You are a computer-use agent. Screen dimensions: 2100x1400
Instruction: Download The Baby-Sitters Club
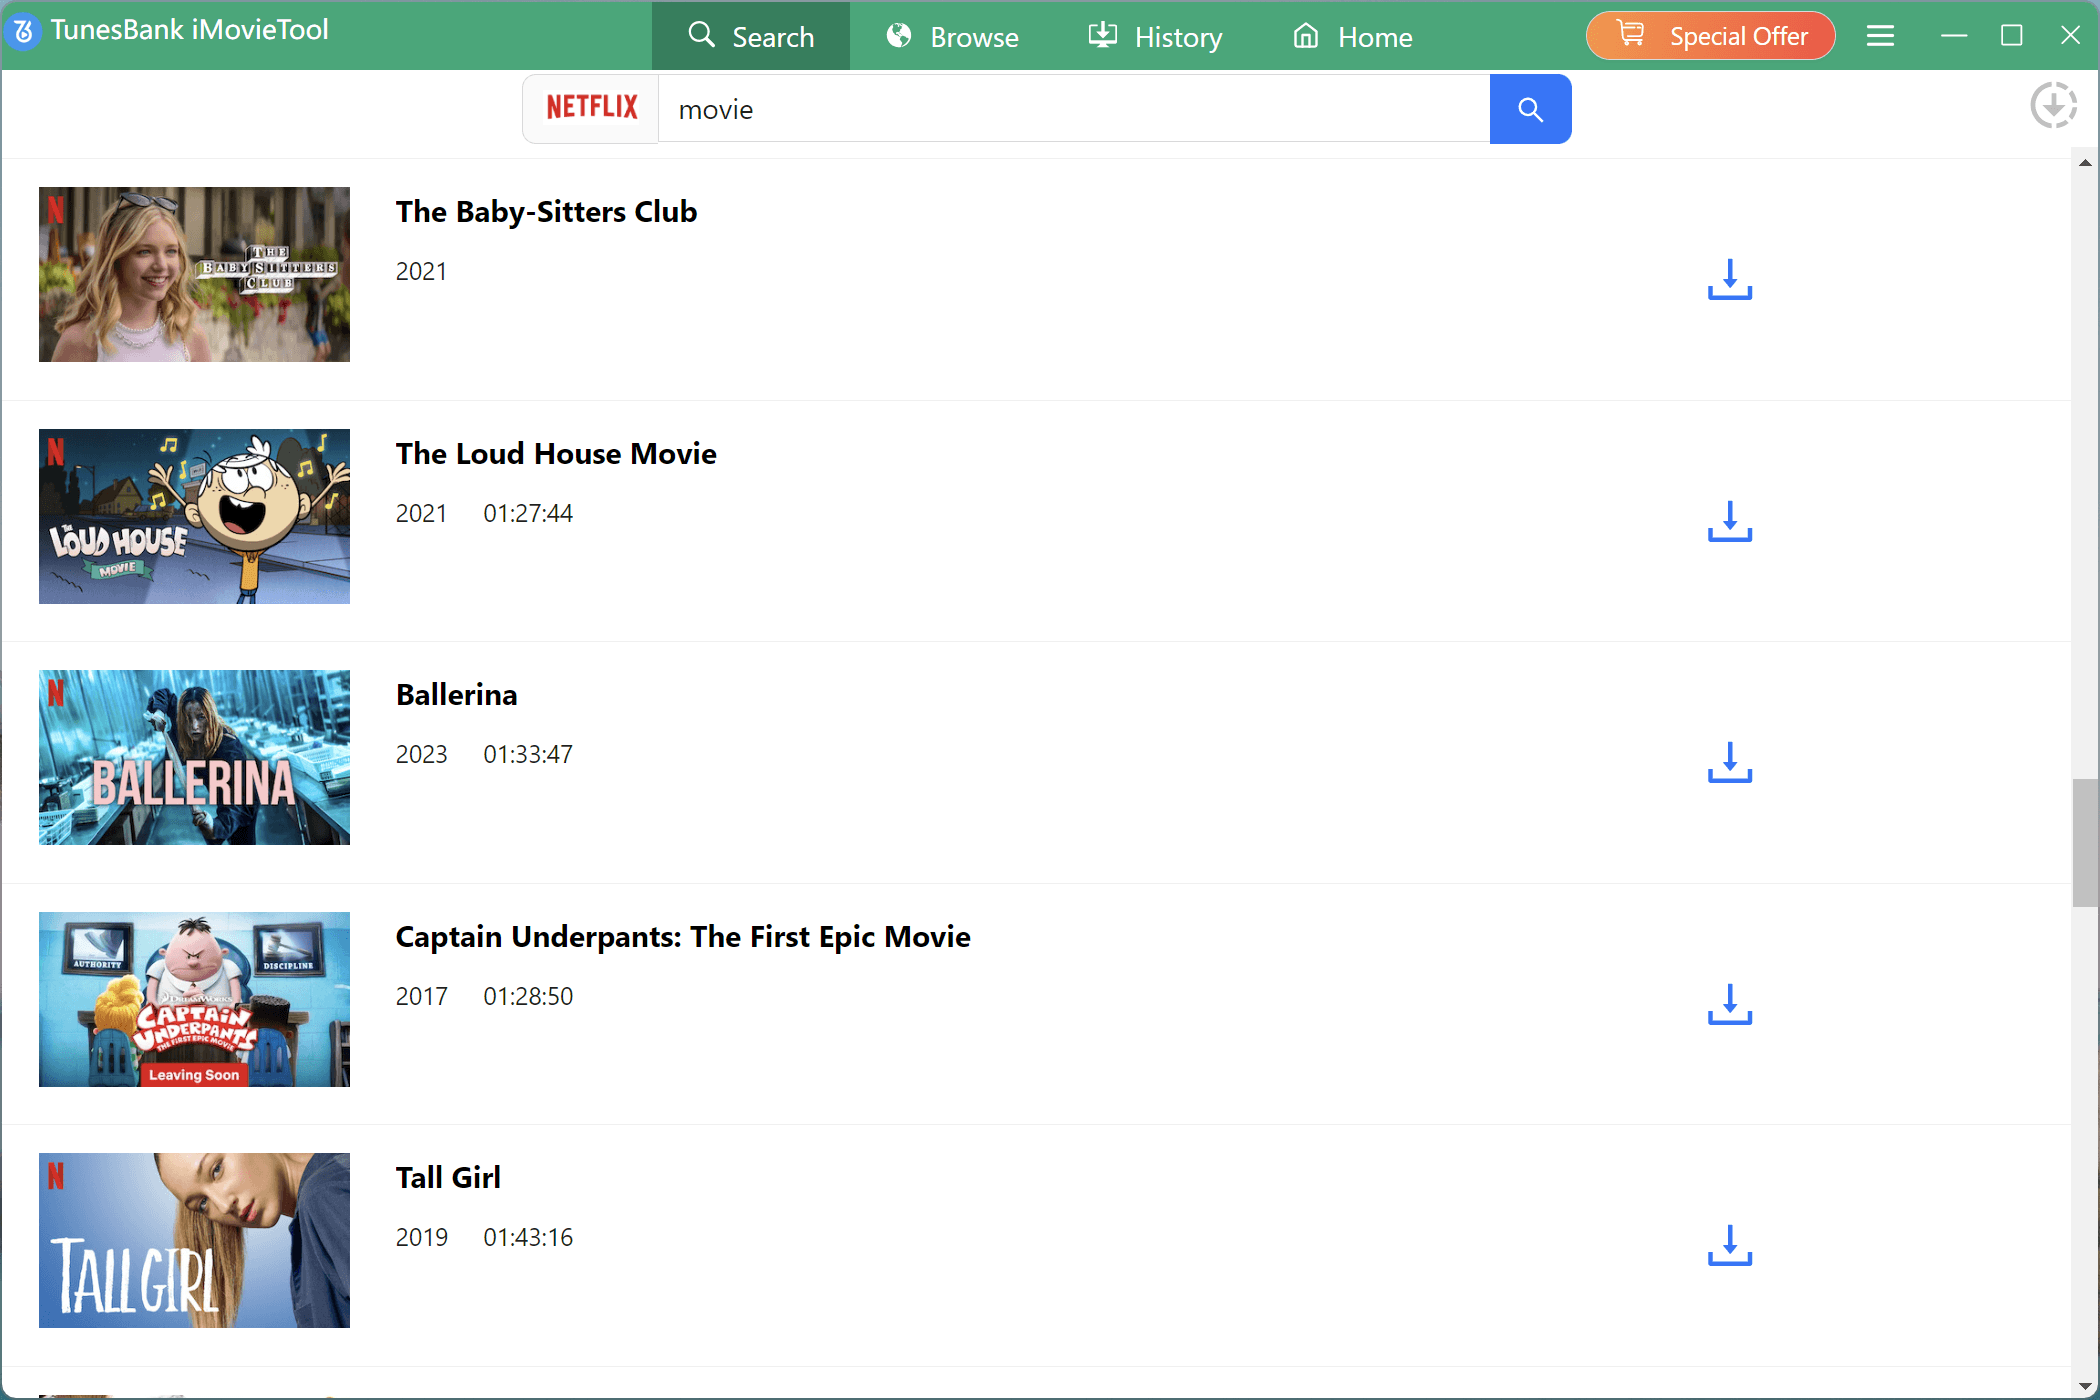pos(1729,280)
